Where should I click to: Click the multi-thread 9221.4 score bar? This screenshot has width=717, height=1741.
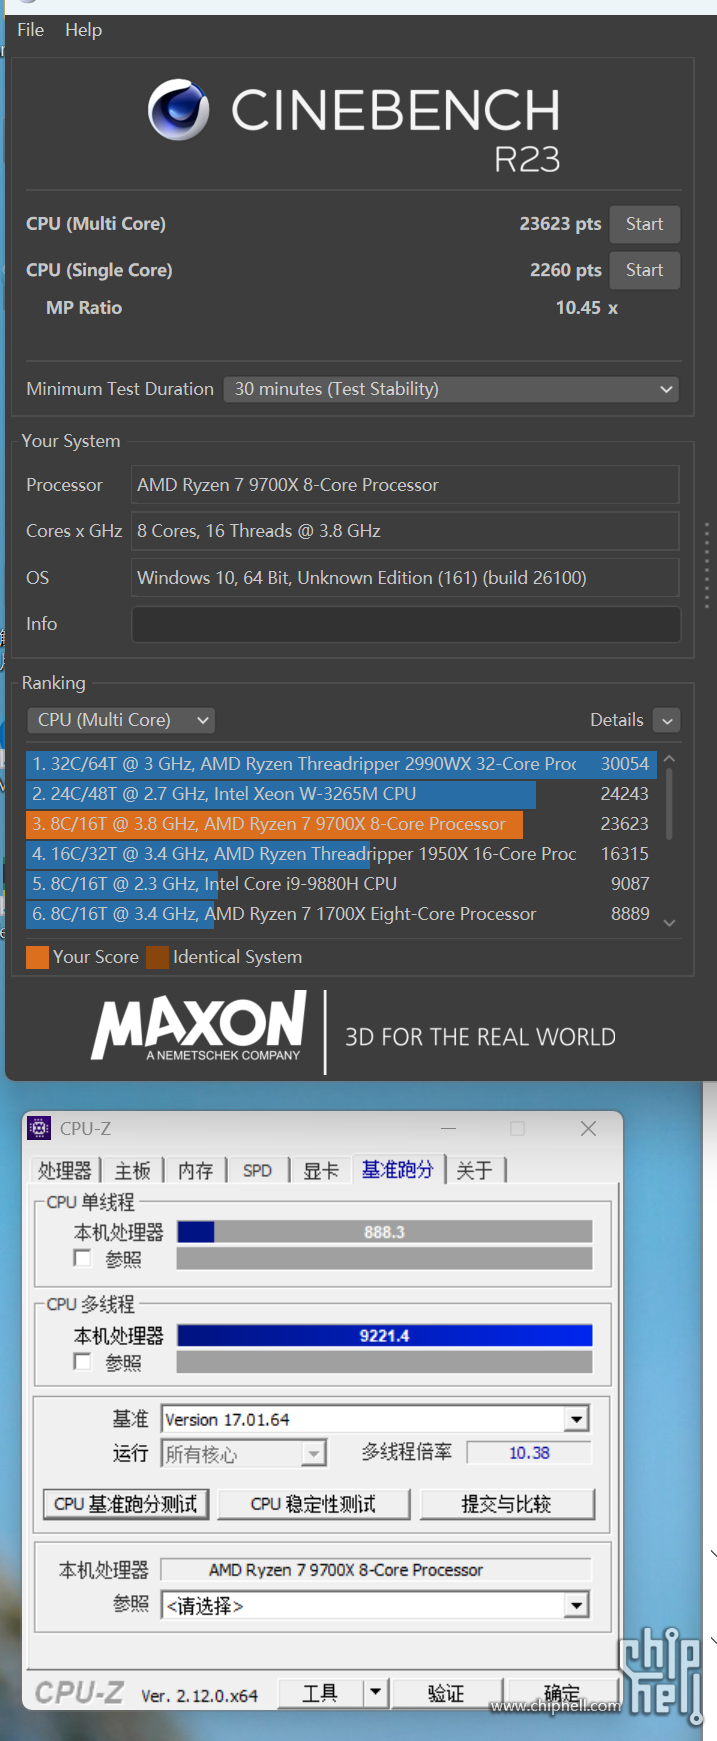(385, 1335)
